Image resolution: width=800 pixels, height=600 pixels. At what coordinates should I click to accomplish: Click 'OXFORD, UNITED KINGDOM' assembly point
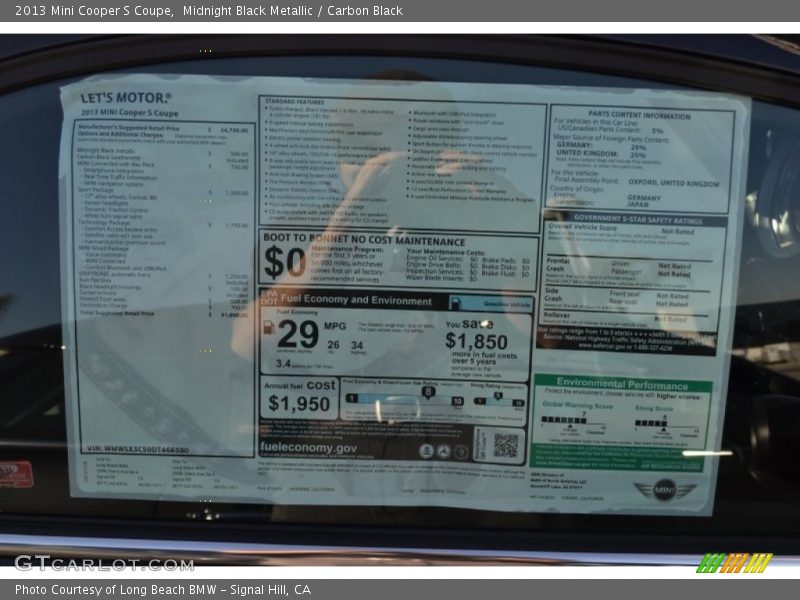tap(673, 183)
